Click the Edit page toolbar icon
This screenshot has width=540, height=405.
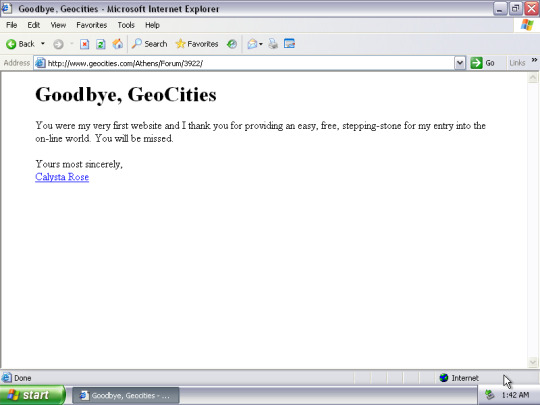pyautogui.click(x=289, y=43)
